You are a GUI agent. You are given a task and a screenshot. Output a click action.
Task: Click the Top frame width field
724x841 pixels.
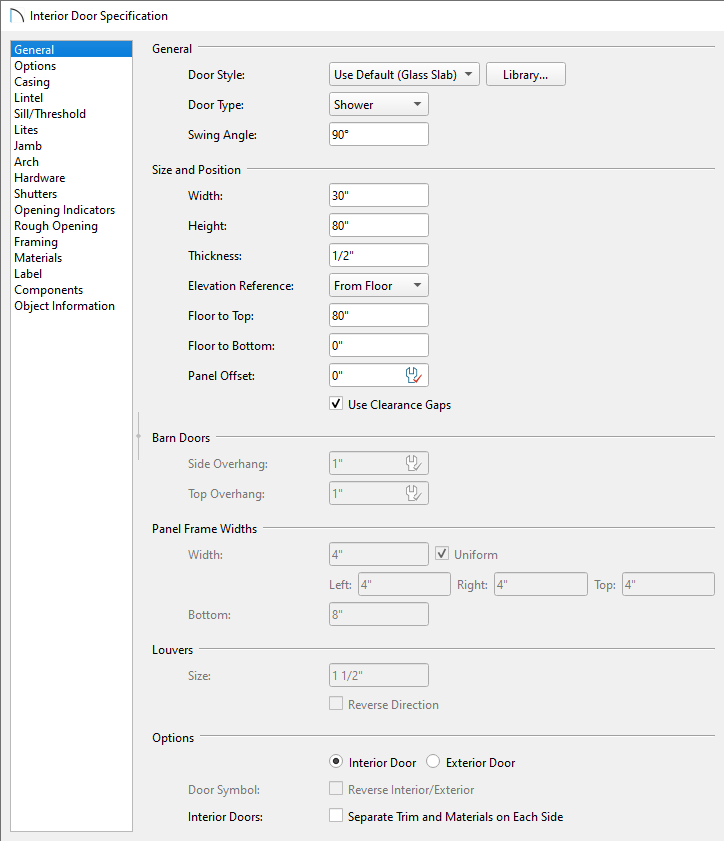click(668, 584)
